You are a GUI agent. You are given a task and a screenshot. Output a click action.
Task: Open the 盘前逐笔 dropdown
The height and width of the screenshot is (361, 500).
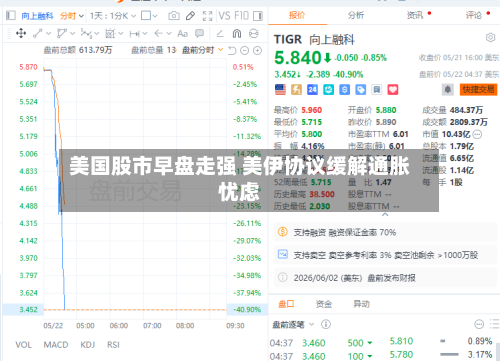coord(293,324)
